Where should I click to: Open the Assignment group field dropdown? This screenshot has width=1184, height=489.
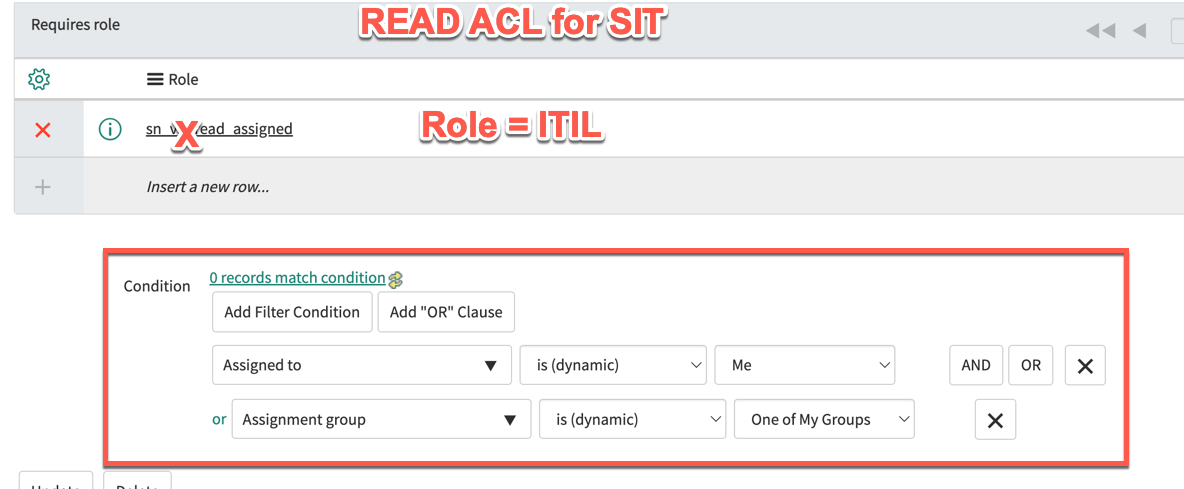tap(381, 420)
